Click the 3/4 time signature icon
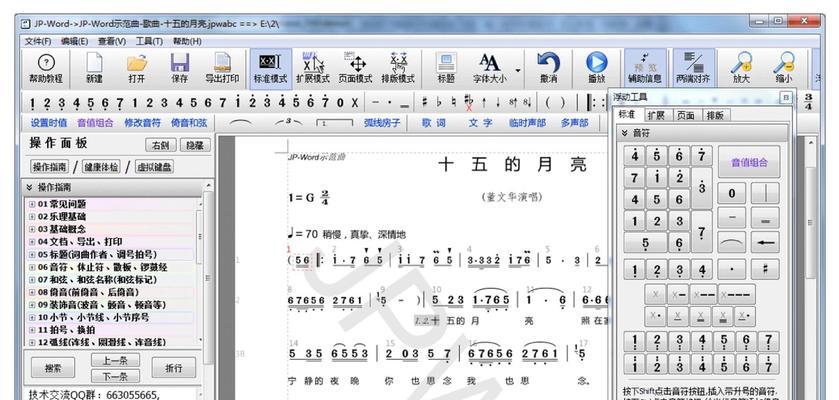Image resolution: width=839 pixels, height=400 pixels. click(x=808, y=102)
